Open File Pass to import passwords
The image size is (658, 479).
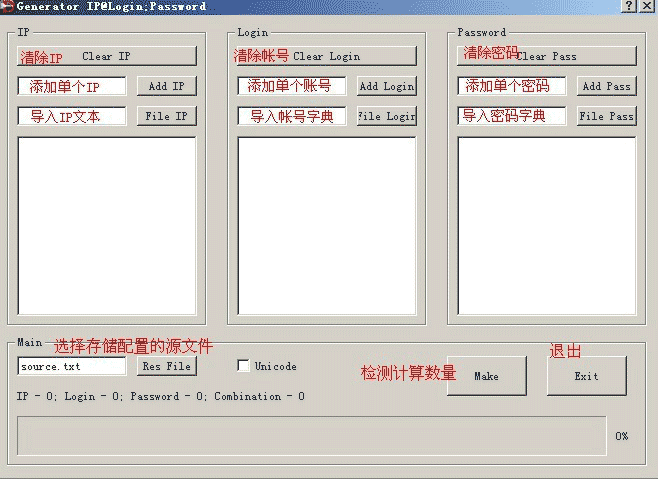coord(606,116)
